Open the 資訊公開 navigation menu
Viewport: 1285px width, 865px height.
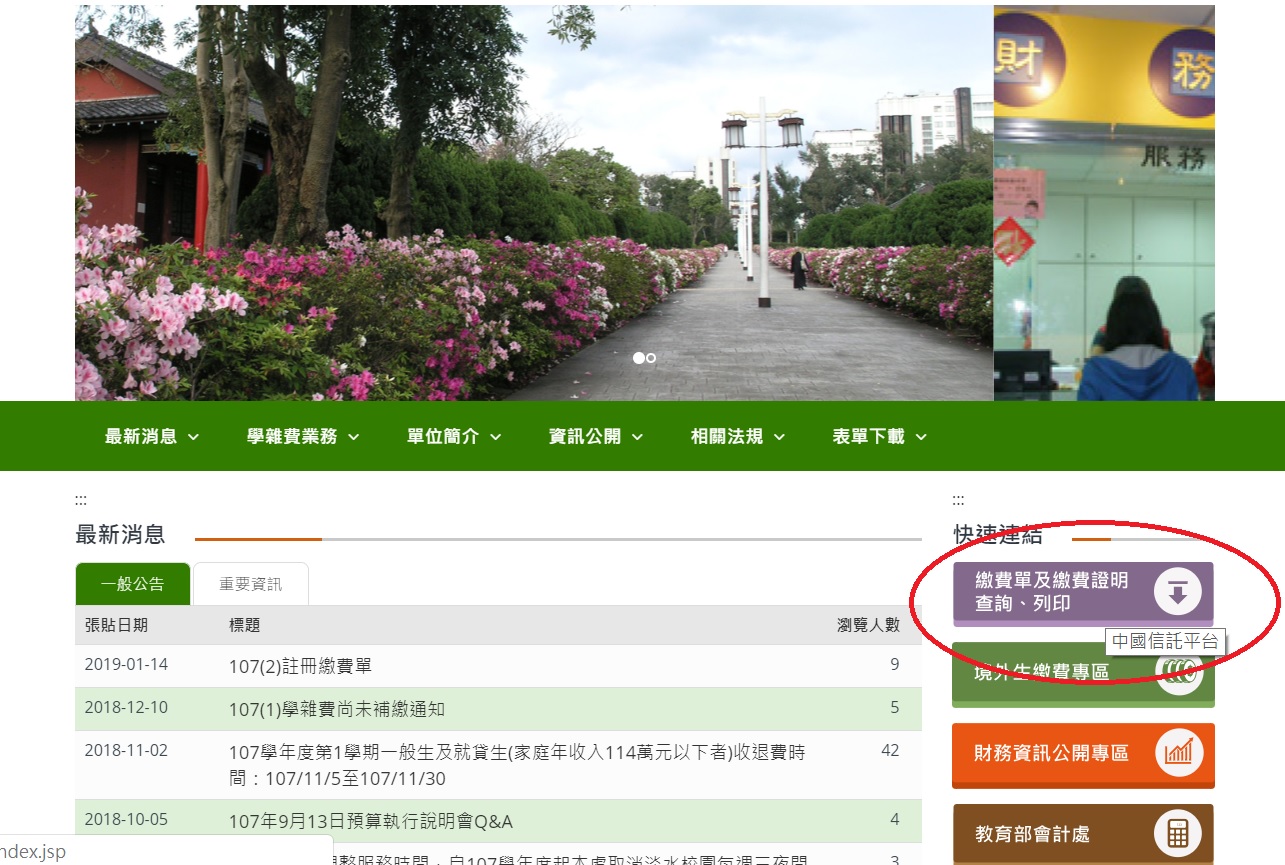pos(596,436)
